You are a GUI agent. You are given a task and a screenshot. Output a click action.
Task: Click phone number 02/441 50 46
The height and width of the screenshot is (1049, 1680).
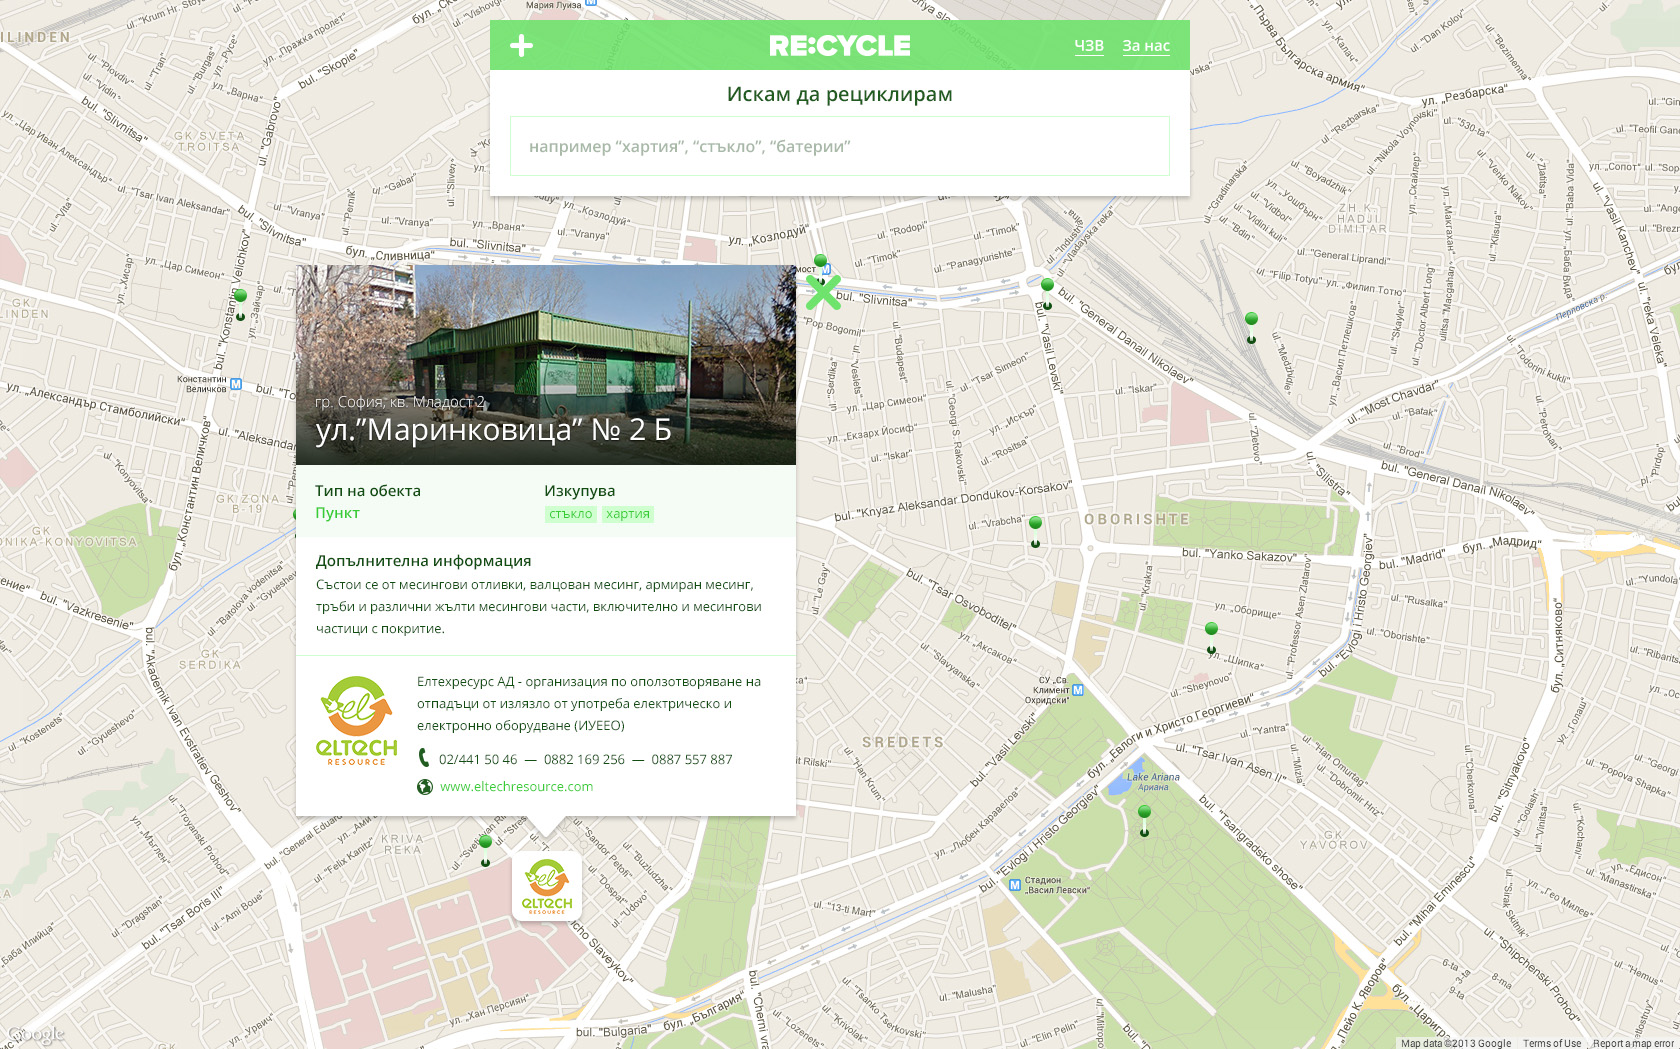coord(478,759)
